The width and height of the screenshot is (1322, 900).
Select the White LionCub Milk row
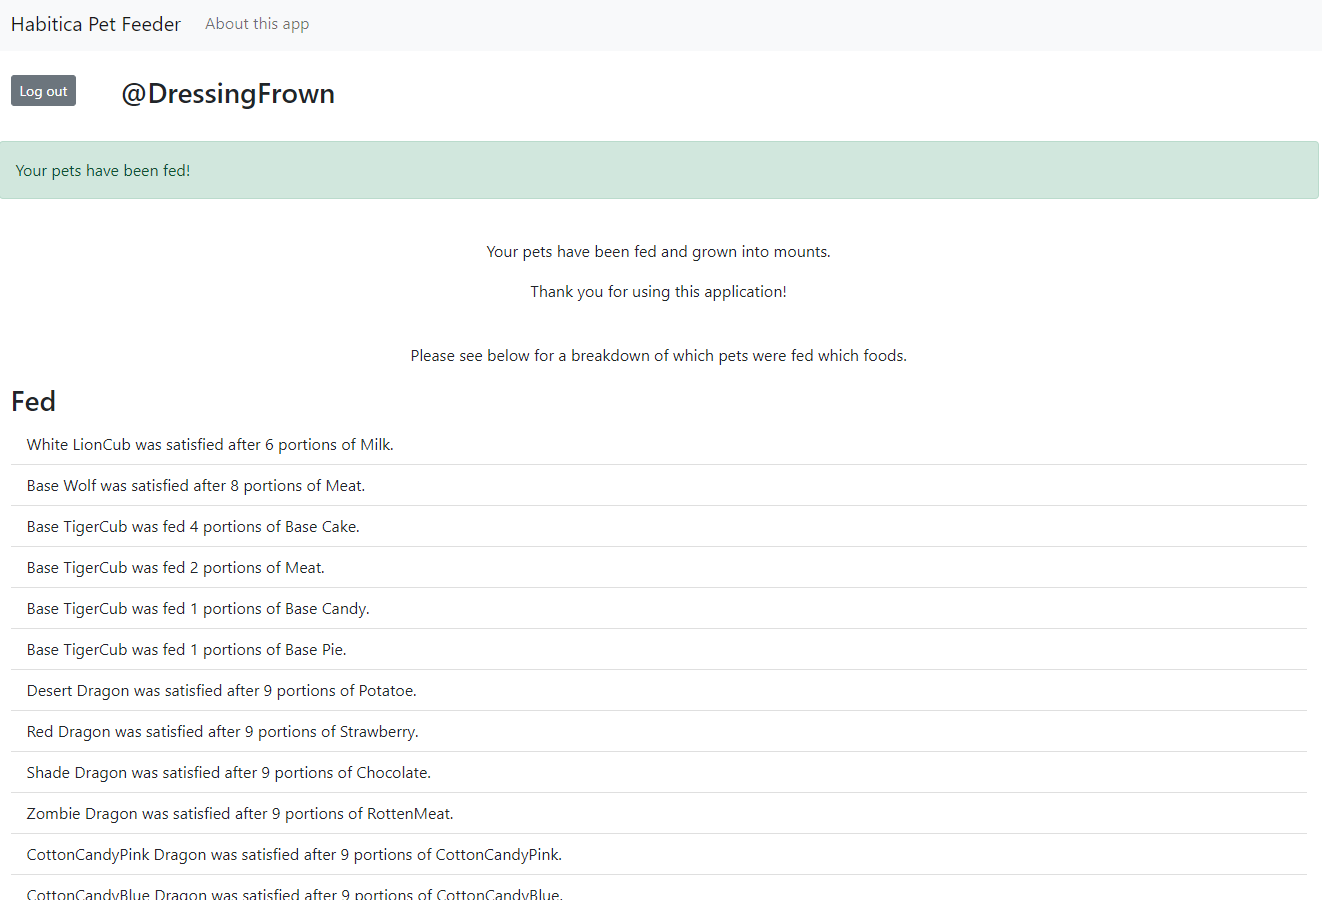658,445
